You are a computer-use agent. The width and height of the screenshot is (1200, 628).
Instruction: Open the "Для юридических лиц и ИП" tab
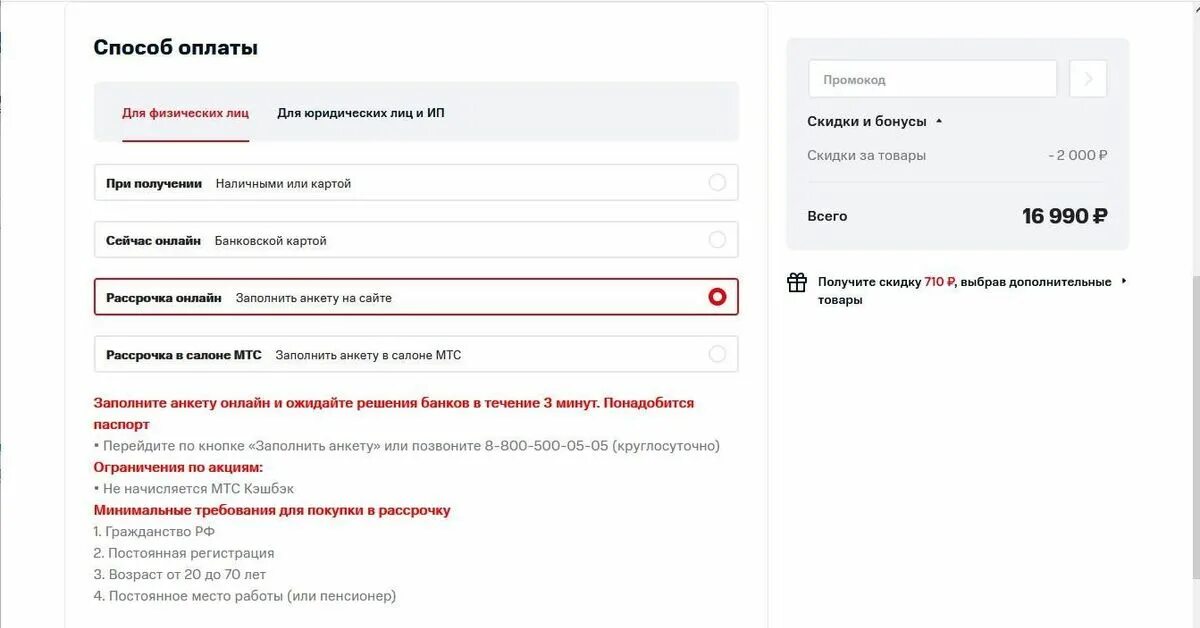point(361,113)
